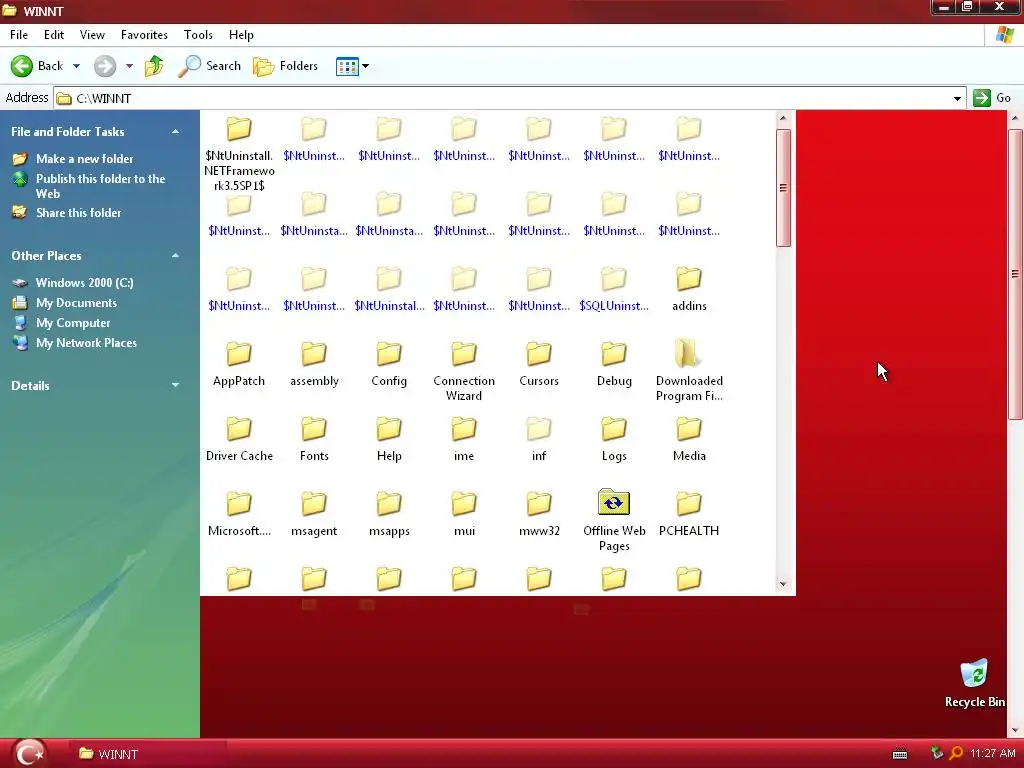This screenshot has width=1024, height=768.
Task: Click the keyboard icon in system tray
Action: pos(900,754)
